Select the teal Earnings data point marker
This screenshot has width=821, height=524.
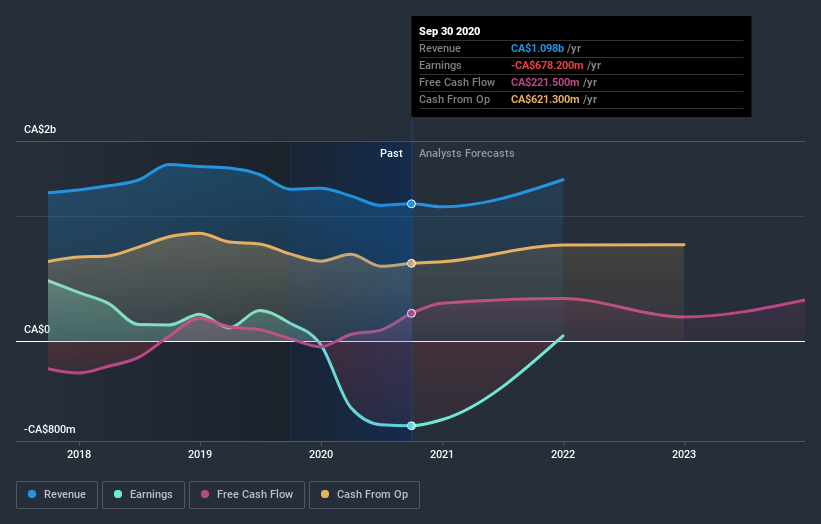[x=412, y=426]
